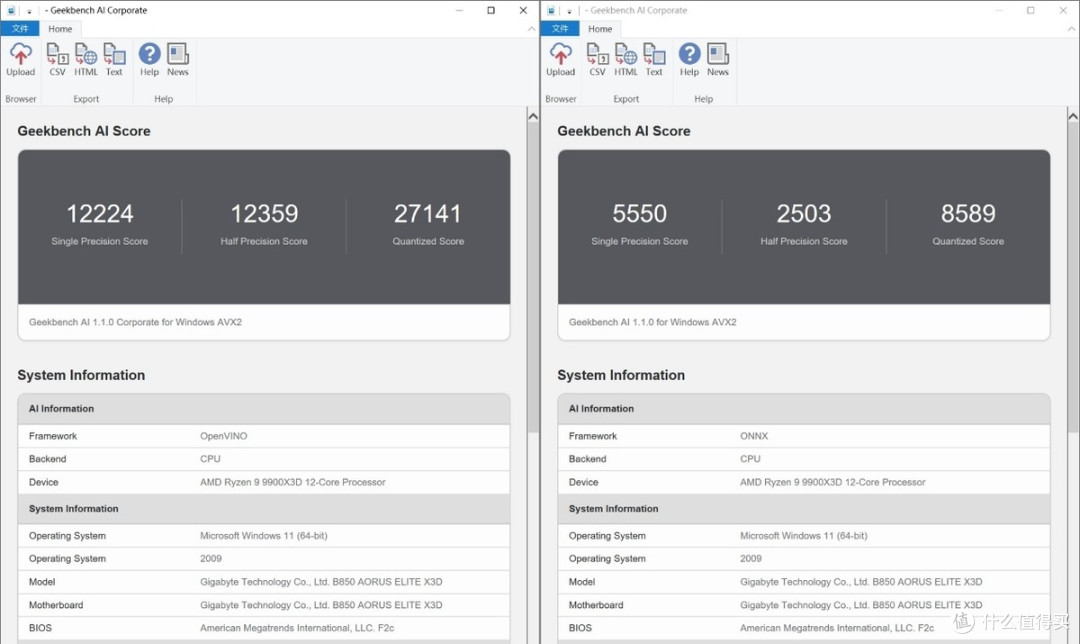Click Device value in the right window
1080x644 pixels.
tap(833, 482)
